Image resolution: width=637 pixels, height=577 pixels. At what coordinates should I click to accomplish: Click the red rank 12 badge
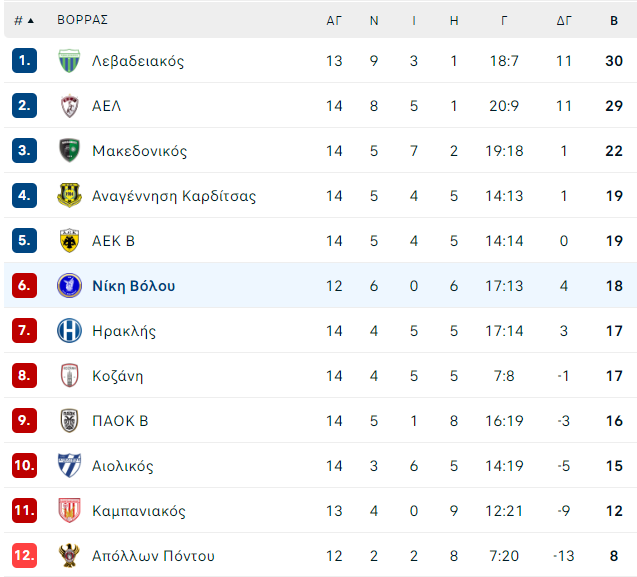tap(24, 555)
